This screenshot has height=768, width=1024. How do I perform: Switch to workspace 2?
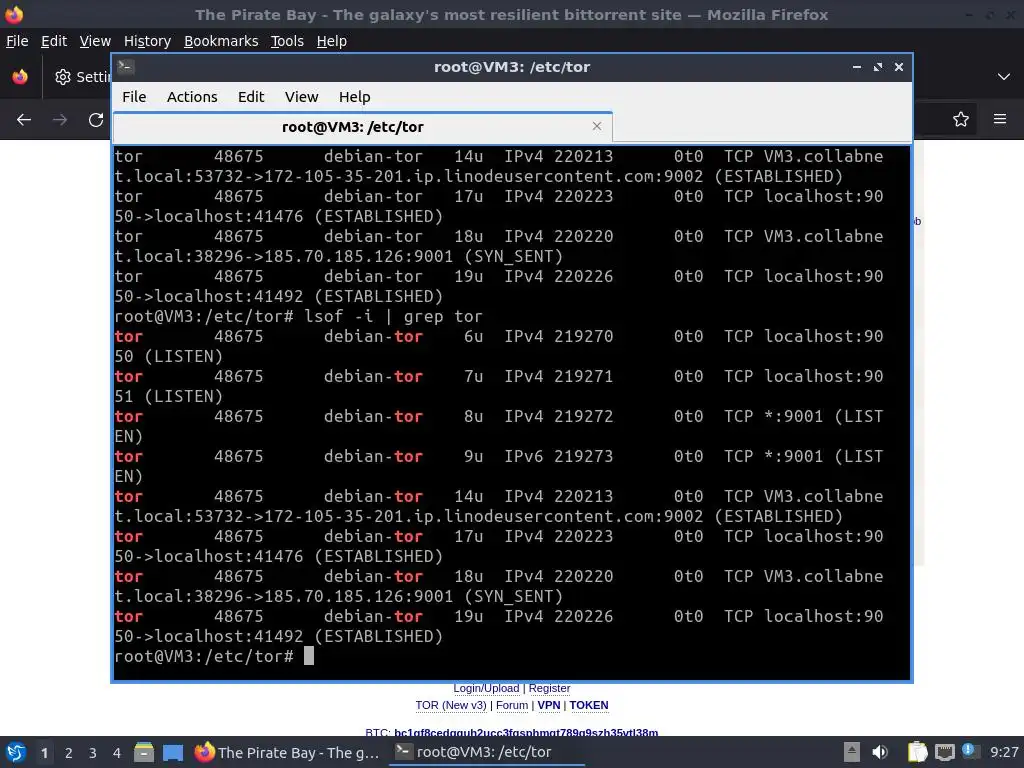tap(69, 753)
